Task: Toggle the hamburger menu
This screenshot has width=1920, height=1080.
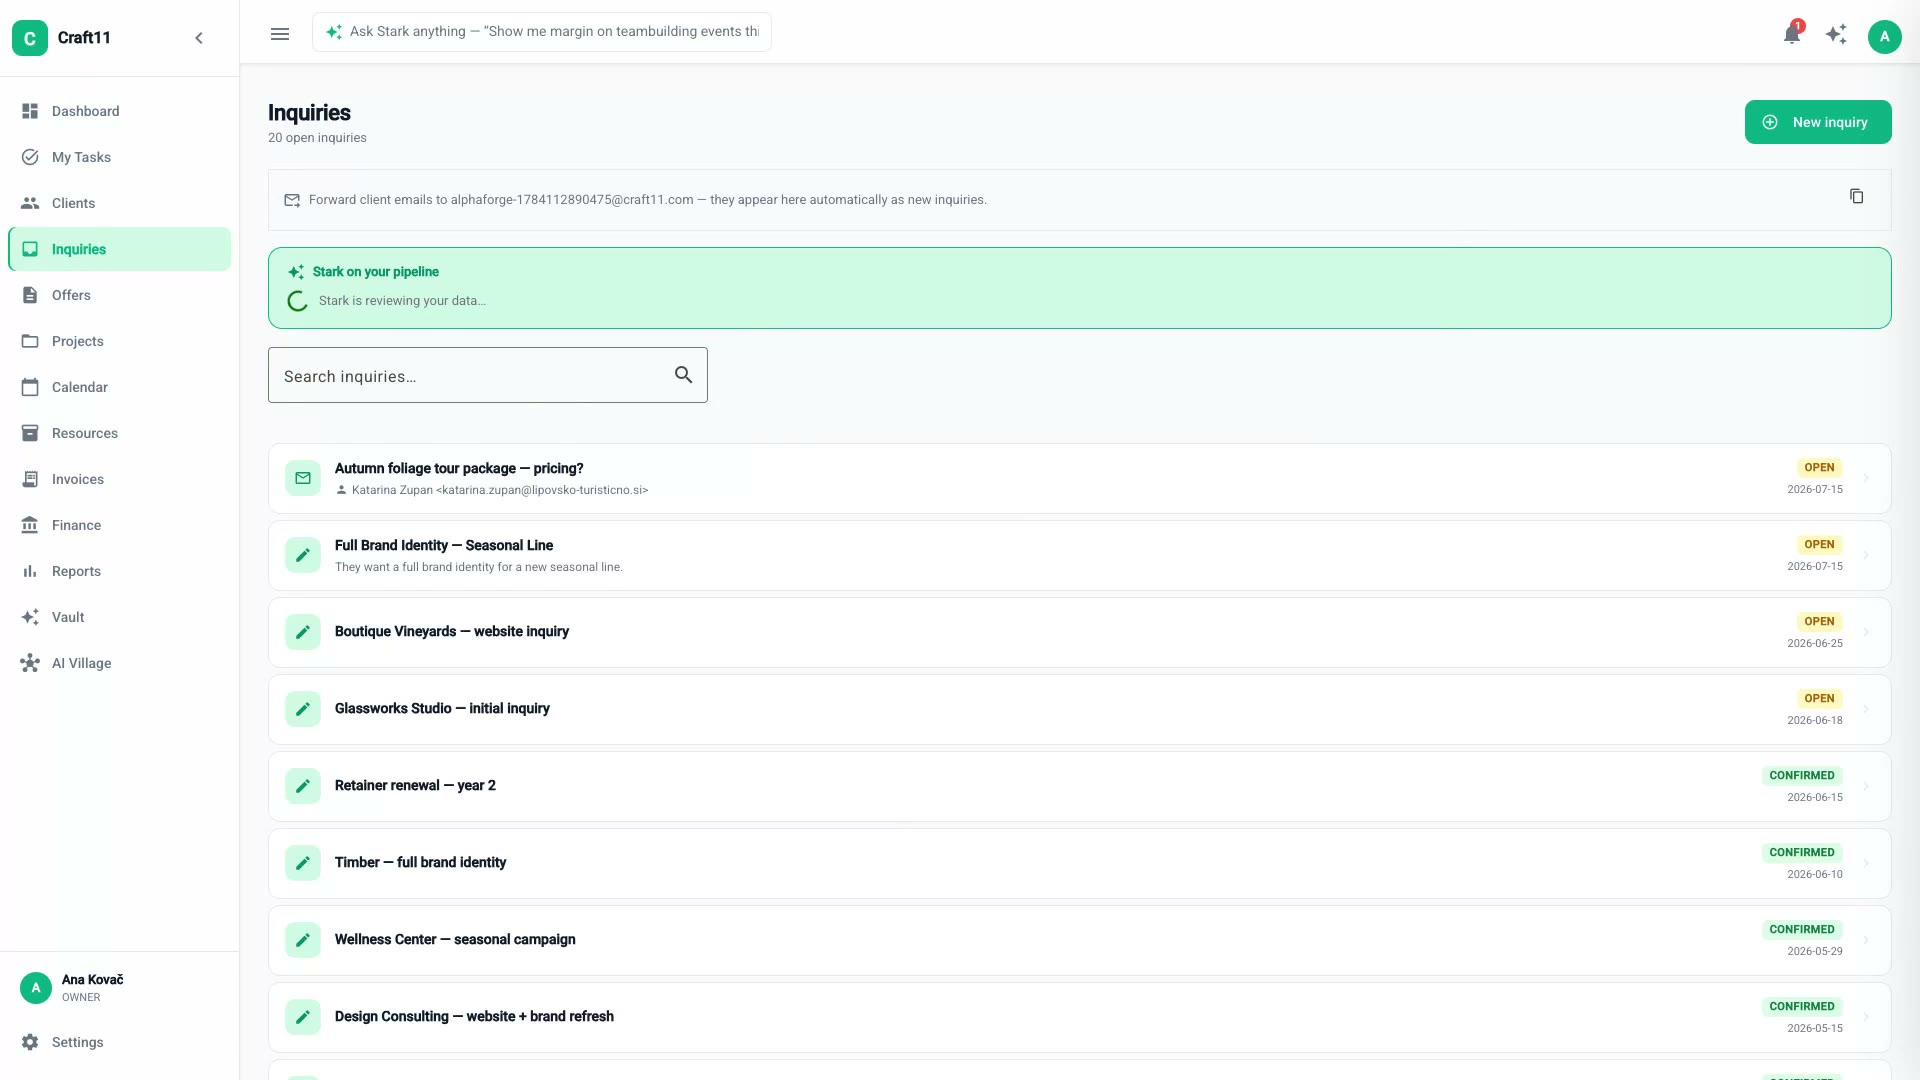Action: tap(280, 34)
